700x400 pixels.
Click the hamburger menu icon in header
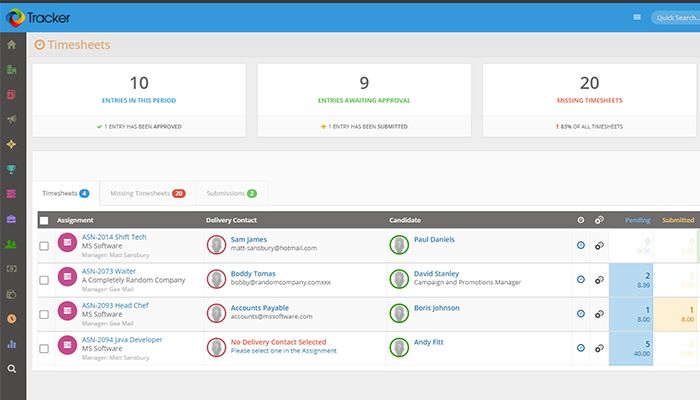pos(637,17)
